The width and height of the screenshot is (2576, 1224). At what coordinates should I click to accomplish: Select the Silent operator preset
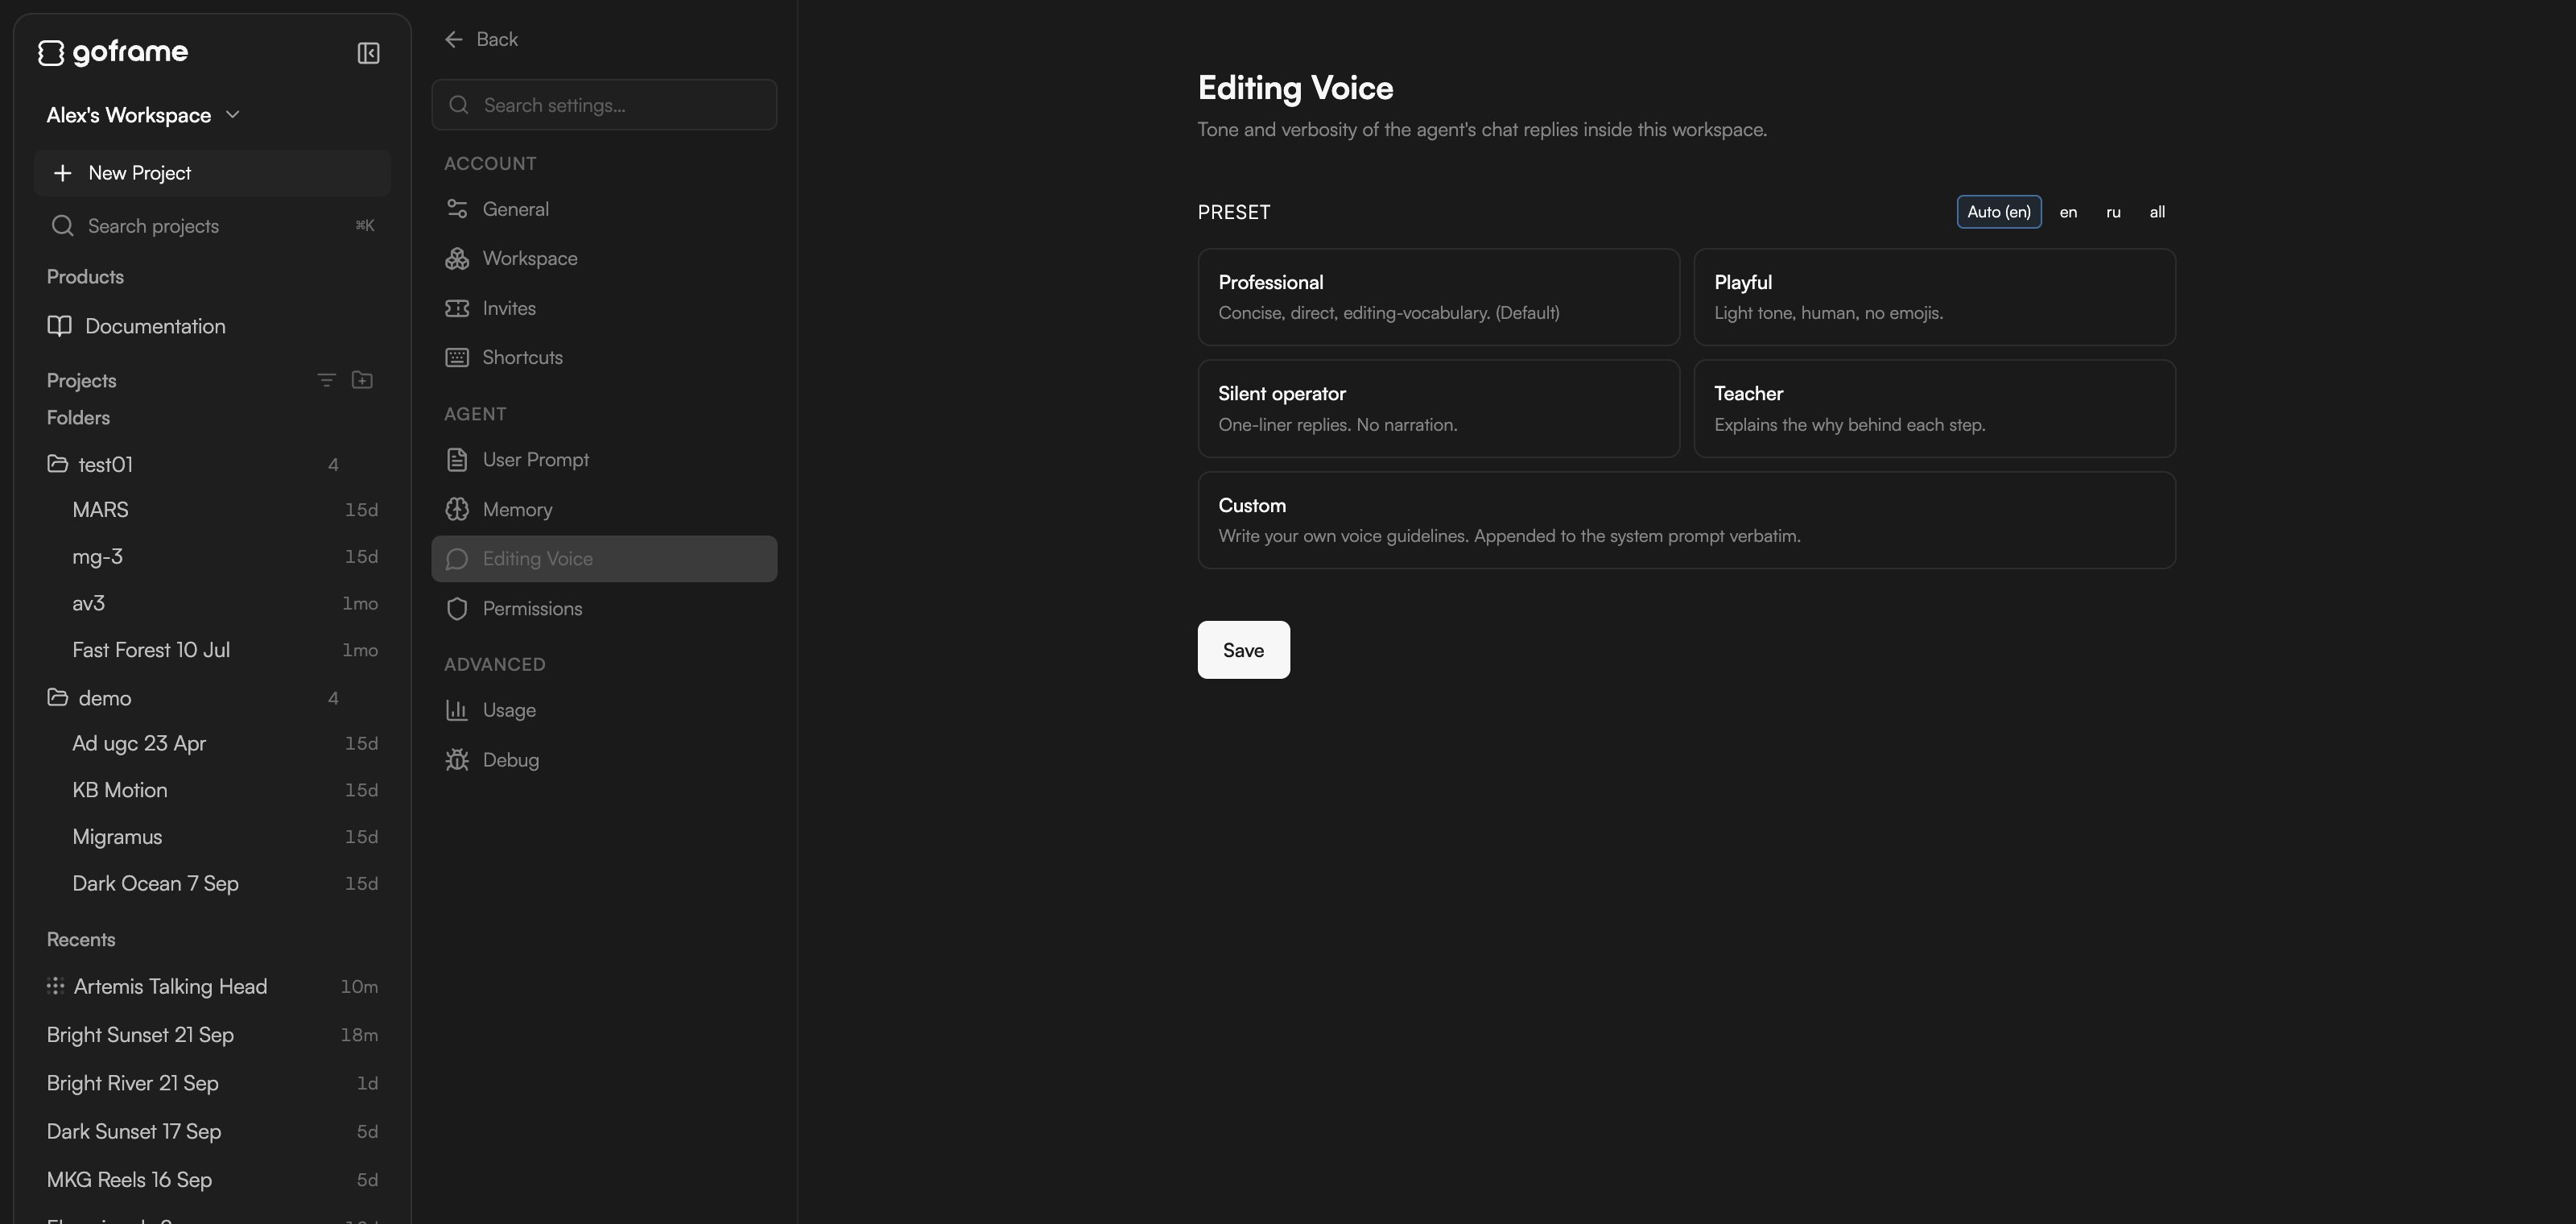pos(1438,408)
